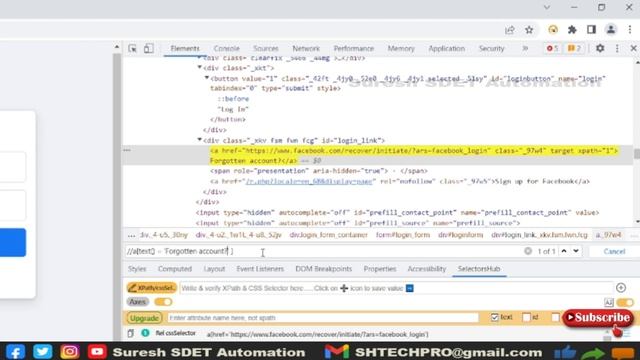Open the Accessibility pane tab
Image resolution: width=640 pixels, height=360 pixels.
[427, 269]
